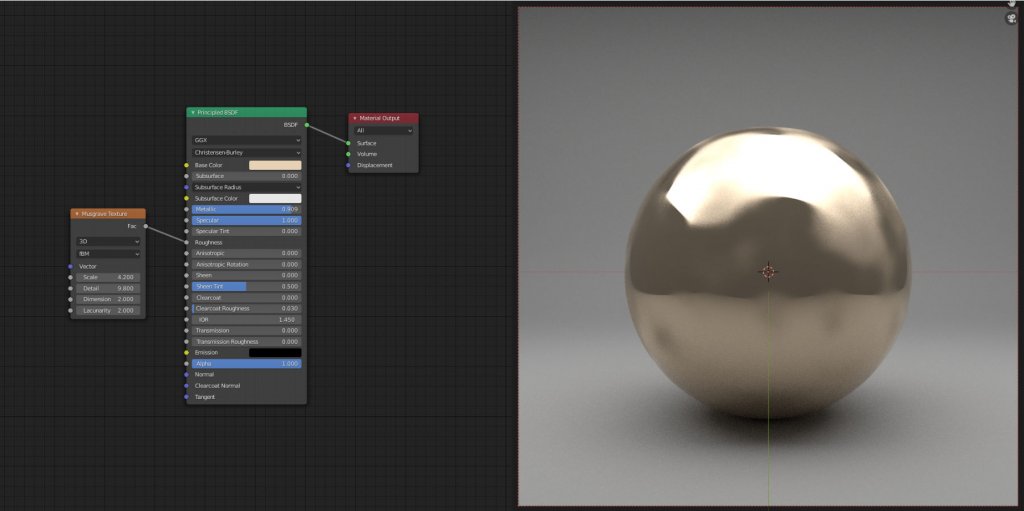Click the Musgrave Fac output socket
The image size is (1024, 511).
tap(146, 226)
